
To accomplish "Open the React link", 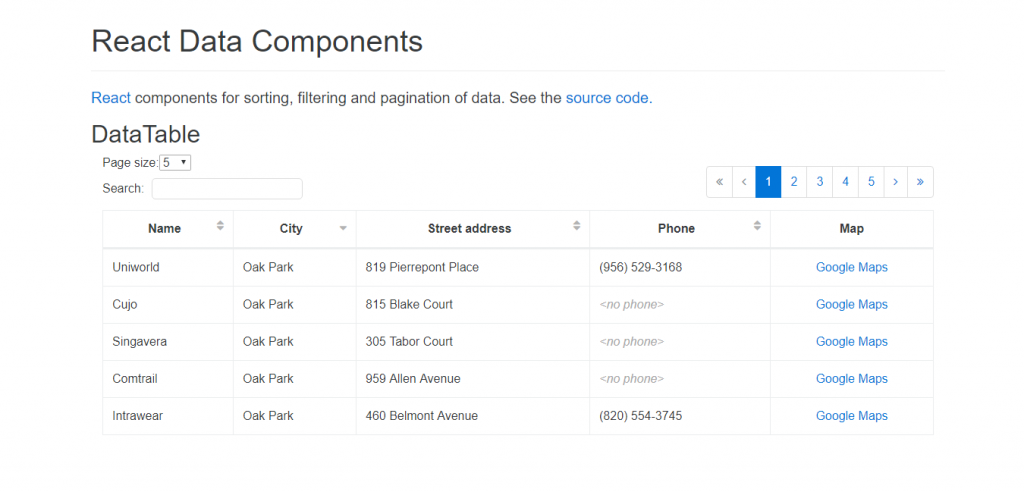I will [x=111, y=98].
